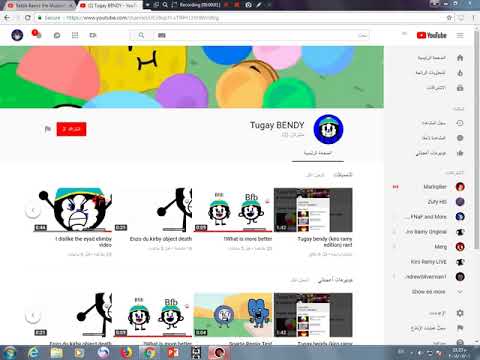Open File Explorer folder in taskbar
Image resolution: width=480 pixels, height=360 pixels.
pyautogui.click(x=57, y=352)
